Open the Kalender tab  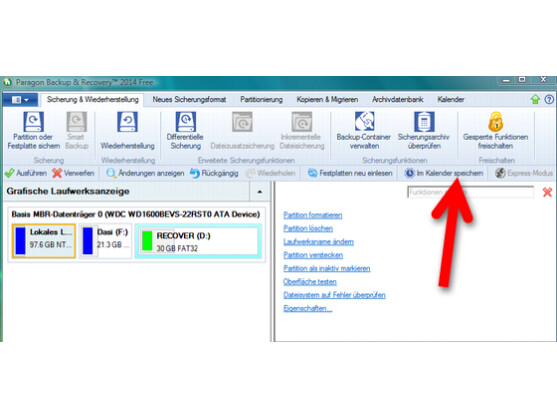(x=450, y=100)
